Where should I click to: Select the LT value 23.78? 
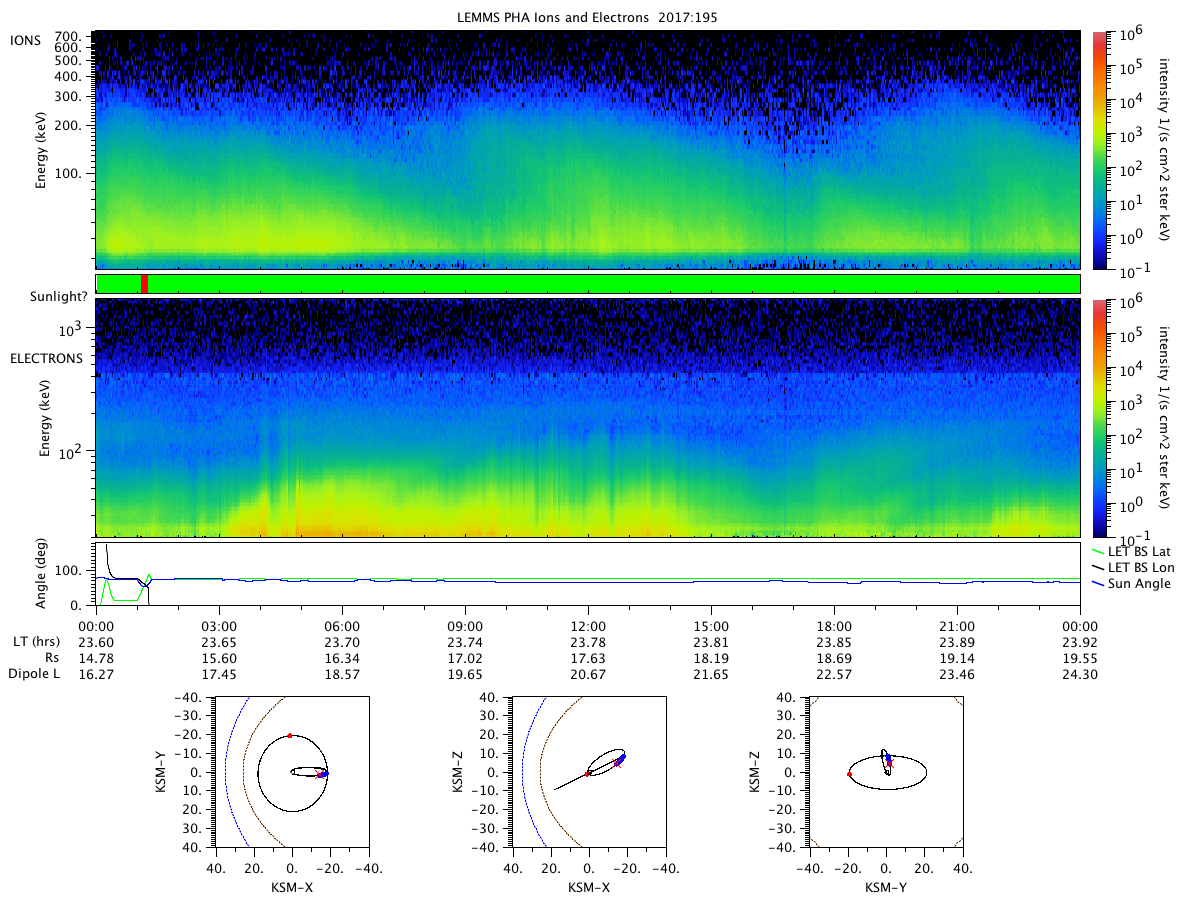click(x=588, y=642)
